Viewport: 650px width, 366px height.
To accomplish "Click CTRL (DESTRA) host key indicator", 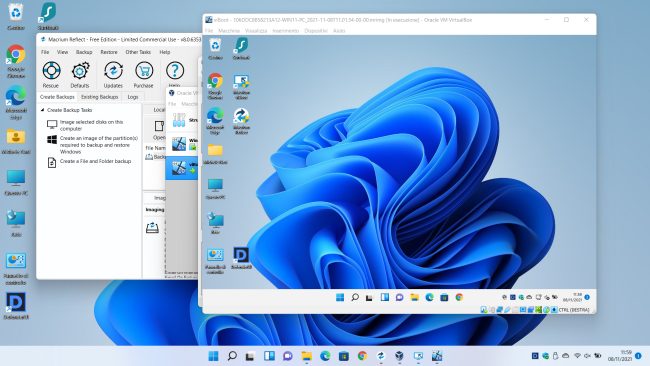I will pyautogui.click(x=574, y=310).
